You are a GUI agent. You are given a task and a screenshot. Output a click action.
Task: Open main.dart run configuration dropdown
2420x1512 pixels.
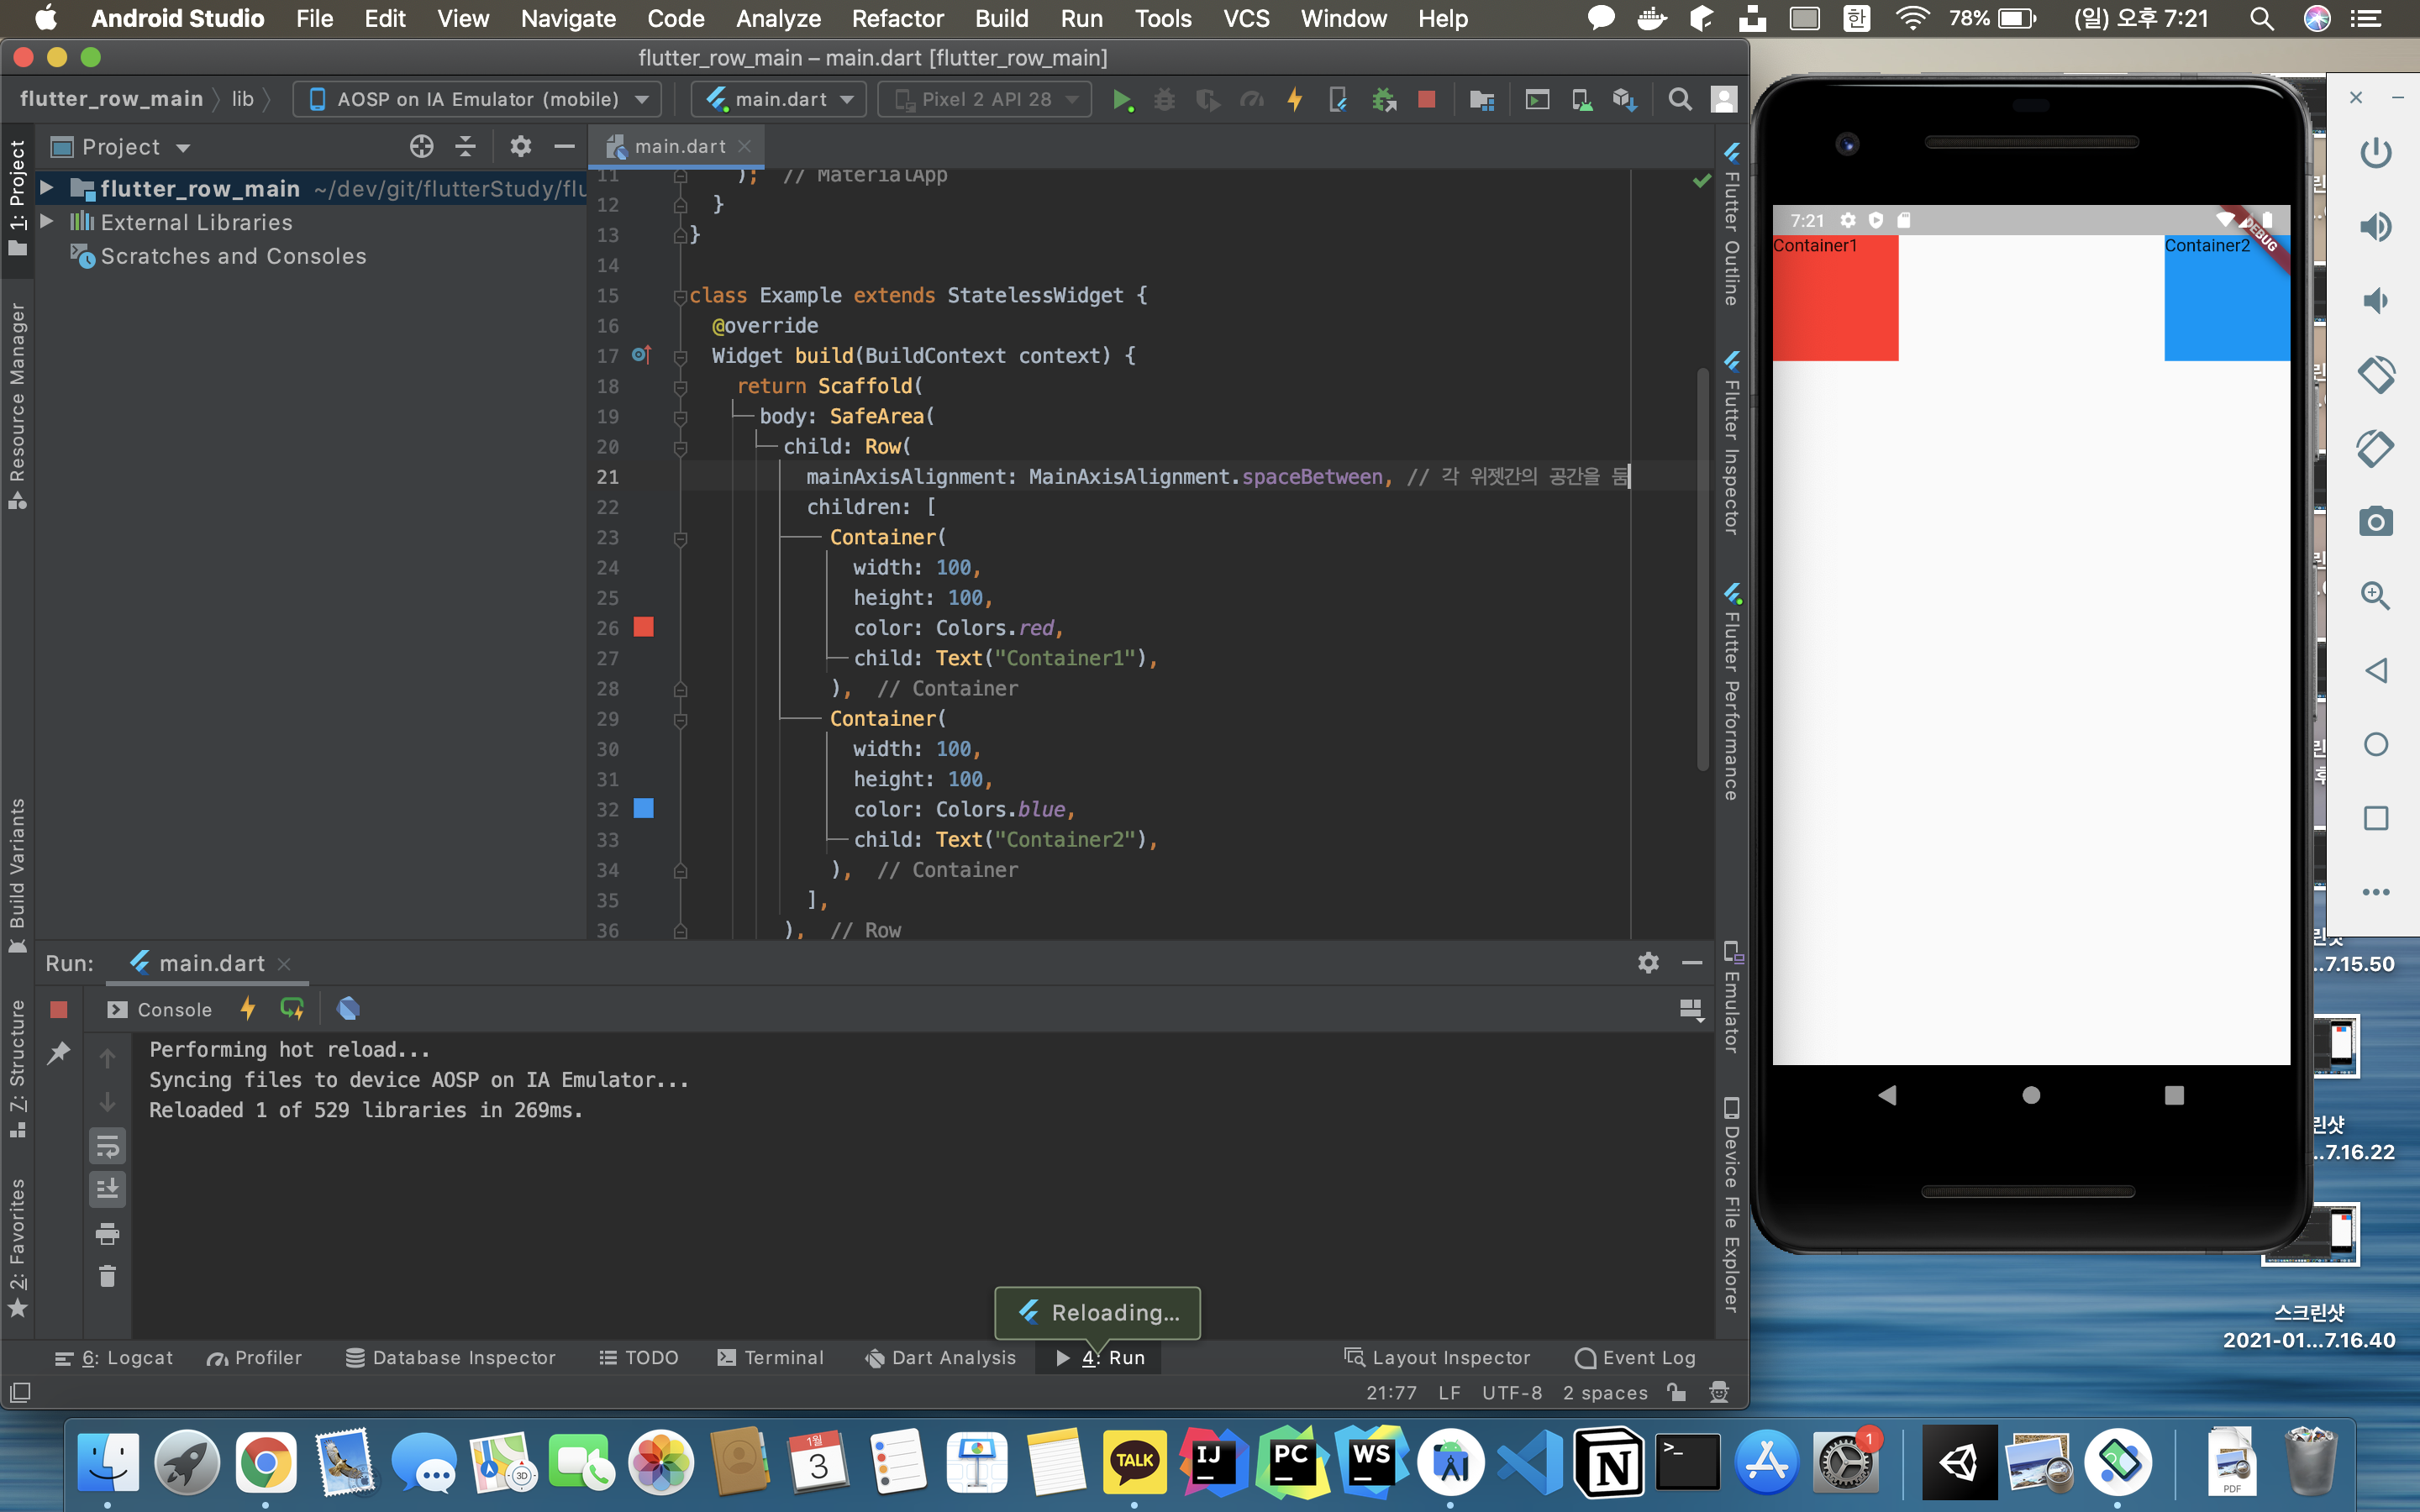(780, 99)
